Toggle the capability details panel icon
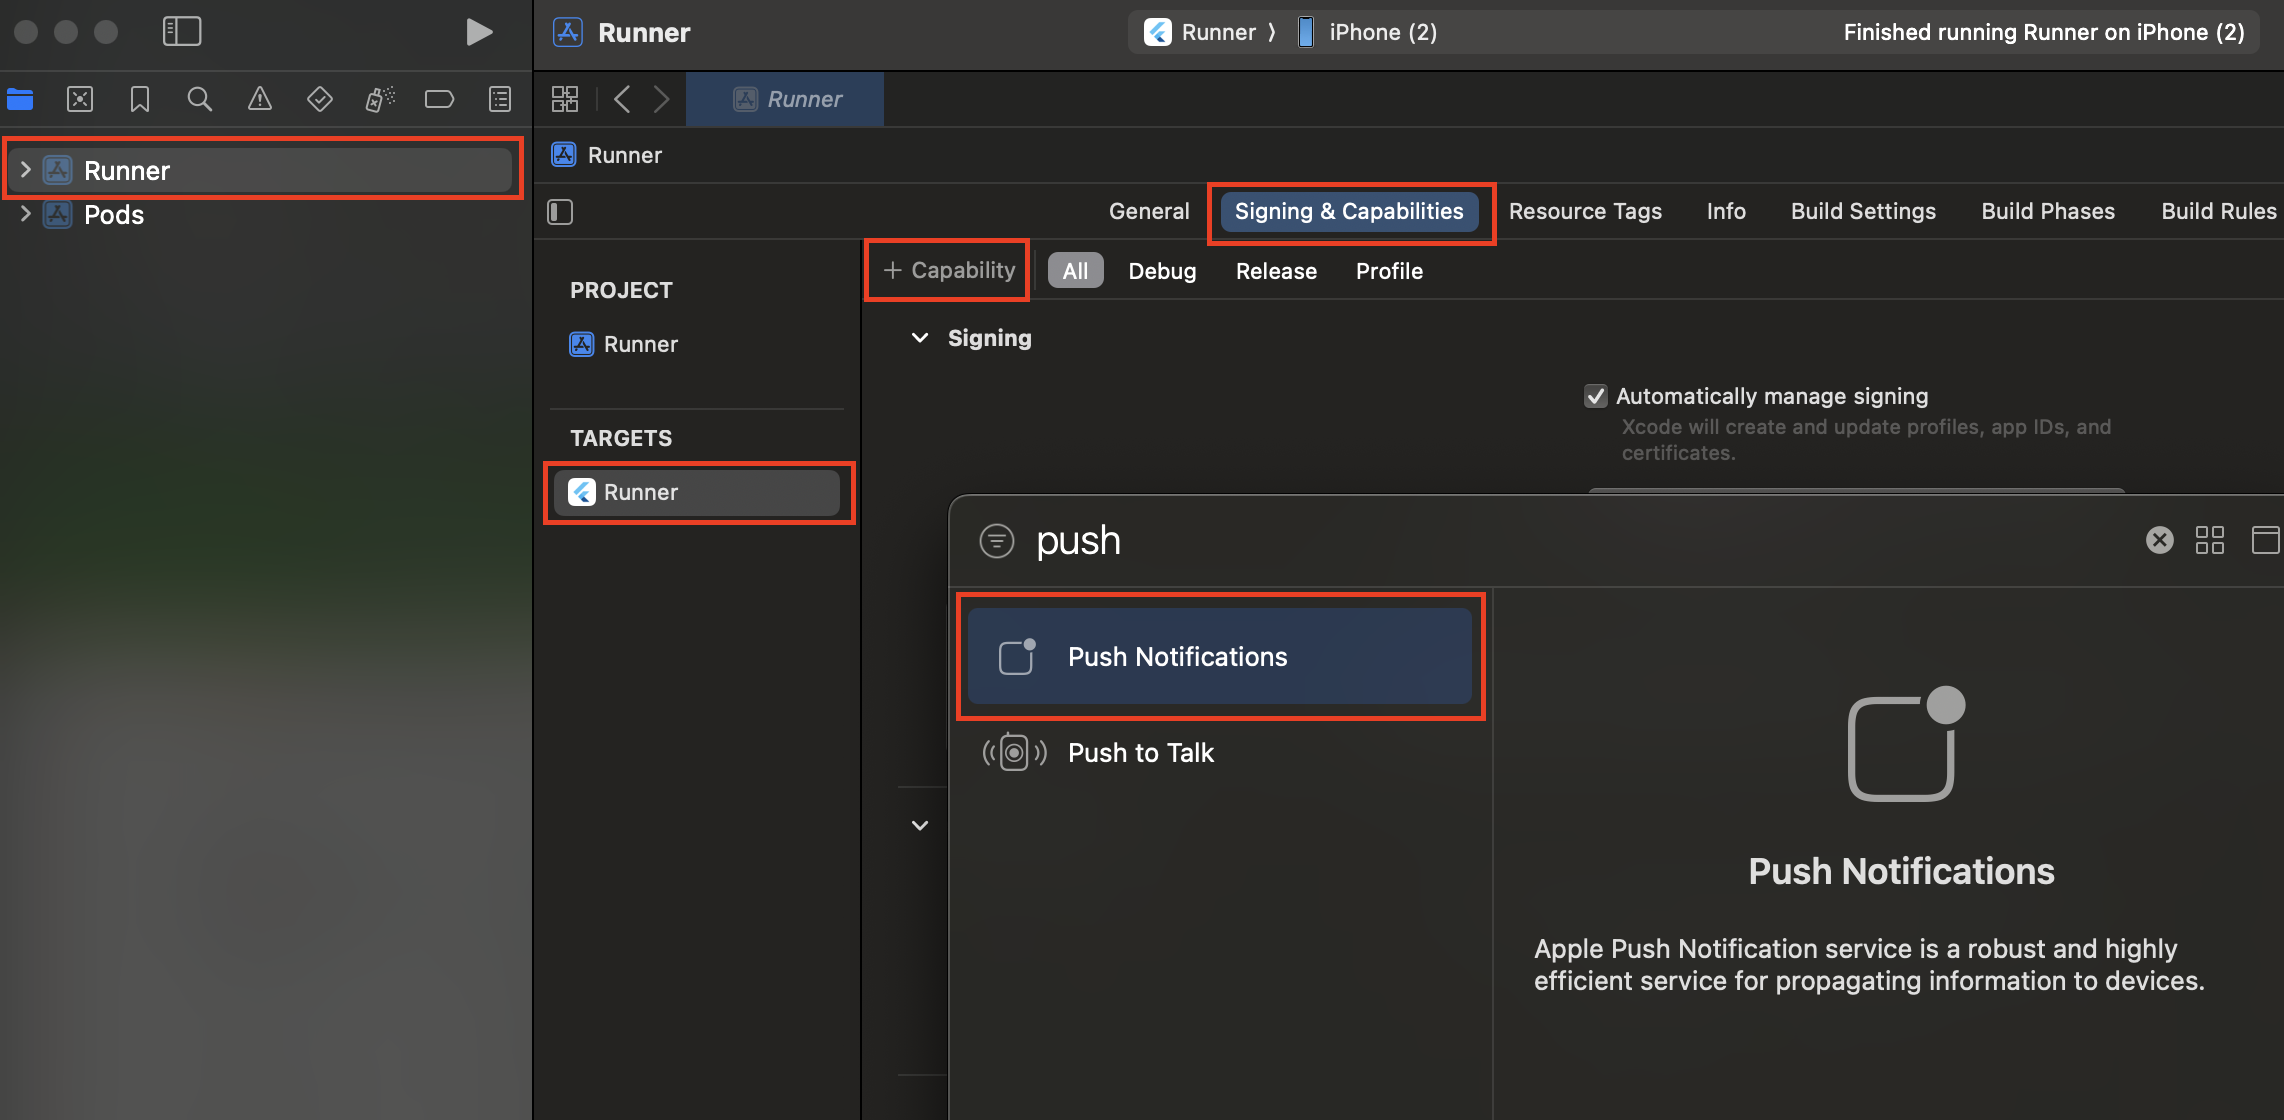2284x1120 pixels. (2265, 541)
